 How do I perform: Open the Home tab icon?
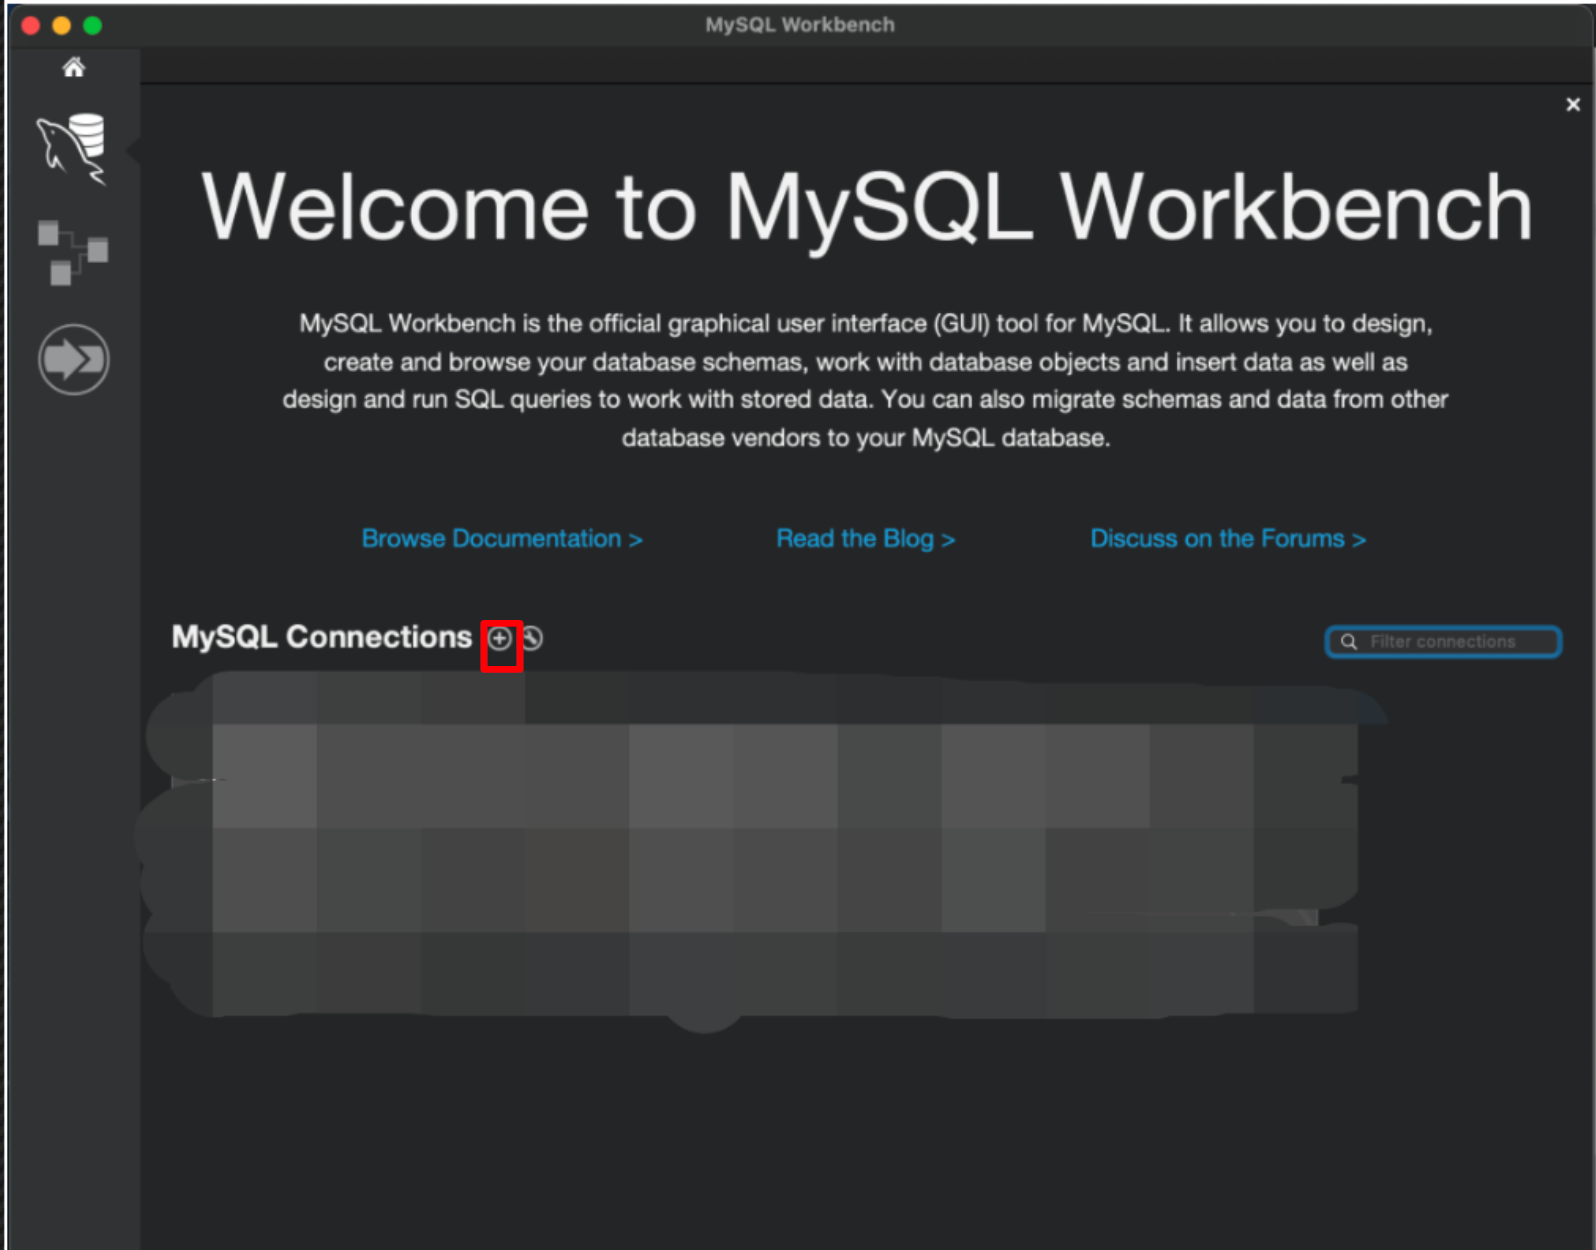[x=73, y=67]
